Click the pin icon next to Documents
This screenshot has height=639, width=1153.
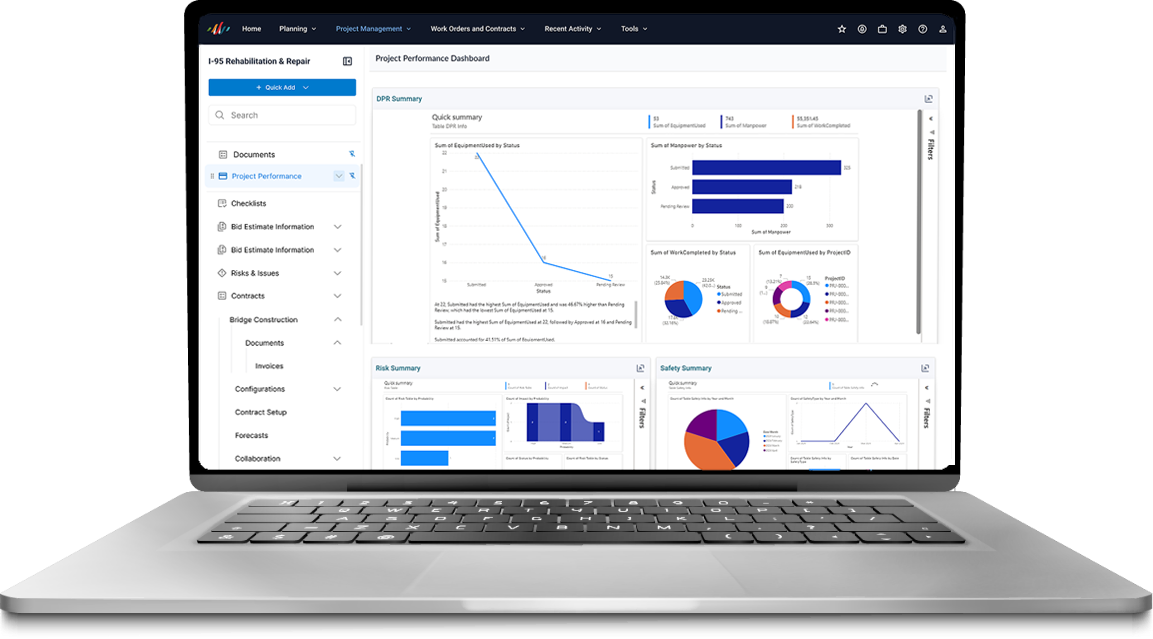click(352, 154)
